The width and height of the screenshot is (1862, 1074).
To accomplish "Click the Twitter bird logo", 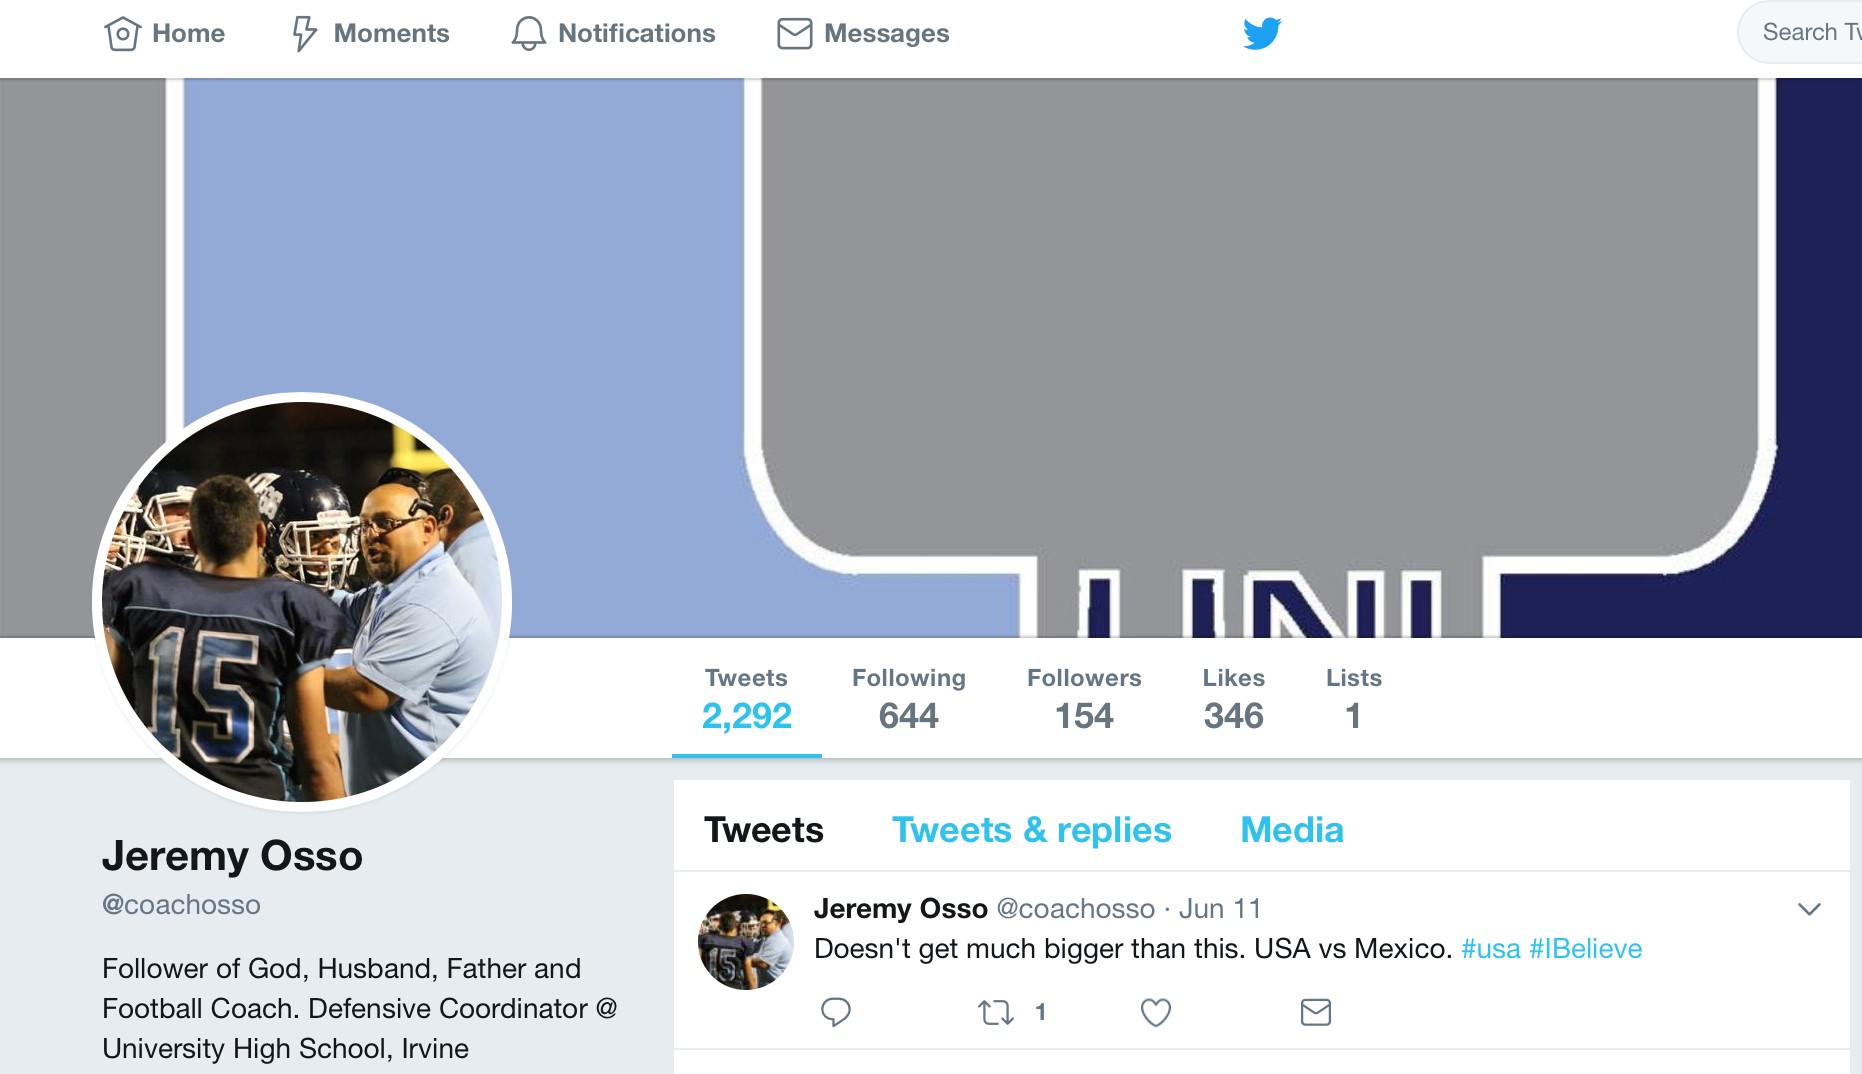I will tap(1262, 33).
